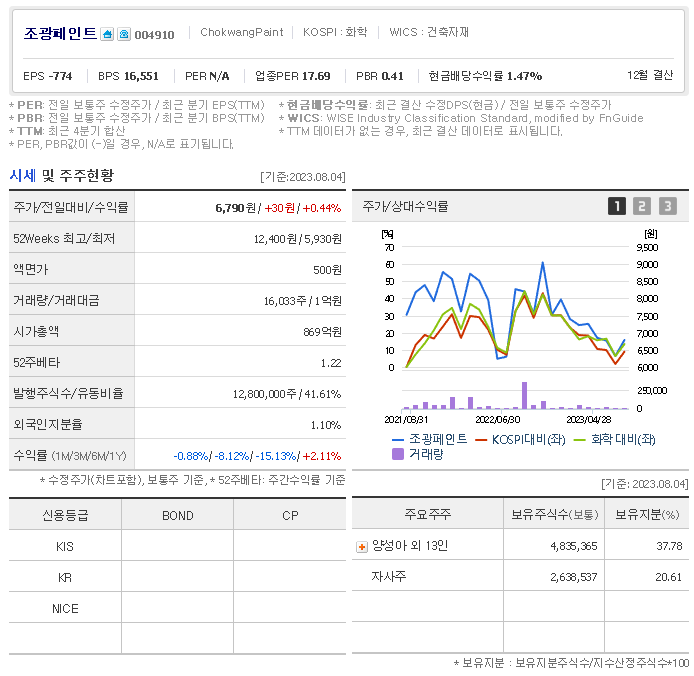Screen dimensions: 694x676
Task: Click the 현금배당수익률 1.47% value
Action: tap(485, 76)
